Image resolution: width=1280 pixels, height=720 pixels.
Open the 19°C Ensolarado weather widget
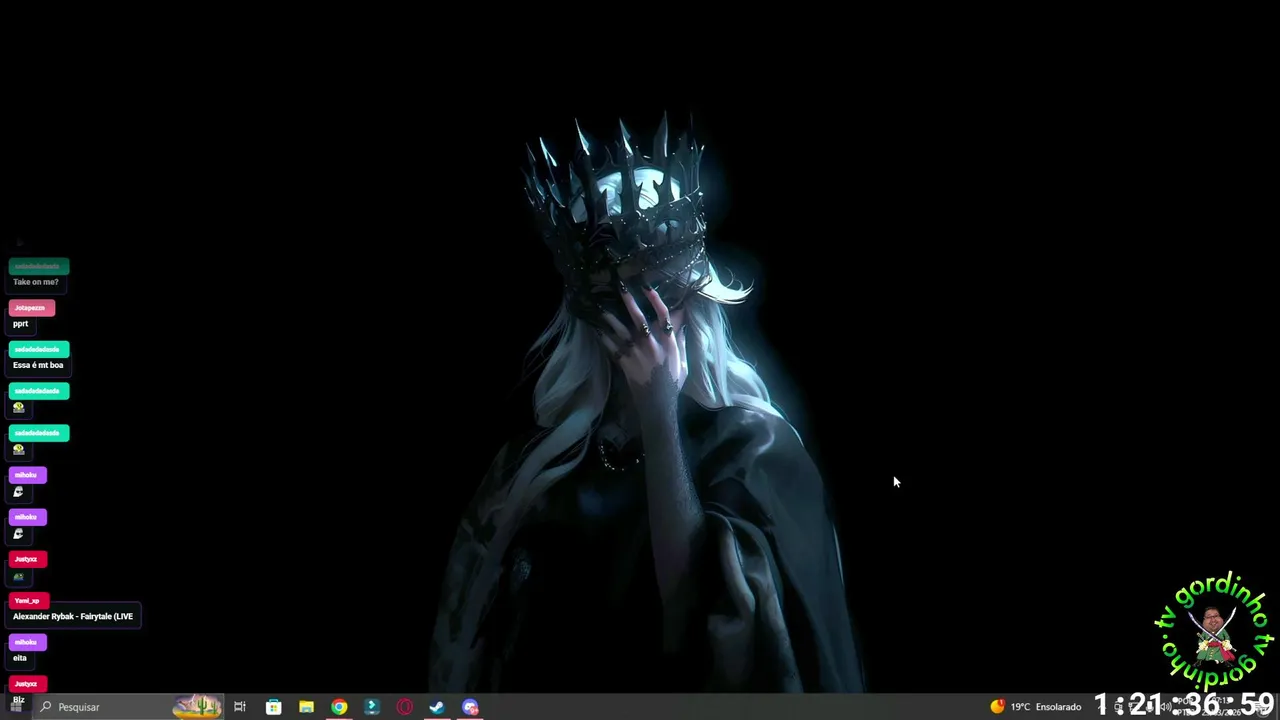tap(1035, 707)
